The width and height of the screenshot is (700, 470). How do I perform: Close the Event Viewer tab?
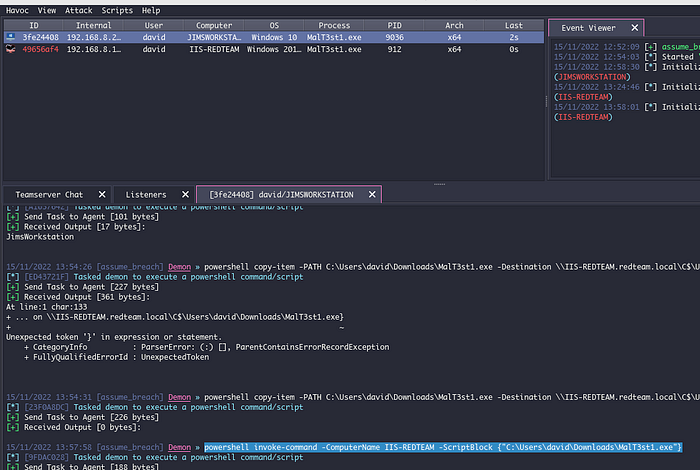coord(634,28)
